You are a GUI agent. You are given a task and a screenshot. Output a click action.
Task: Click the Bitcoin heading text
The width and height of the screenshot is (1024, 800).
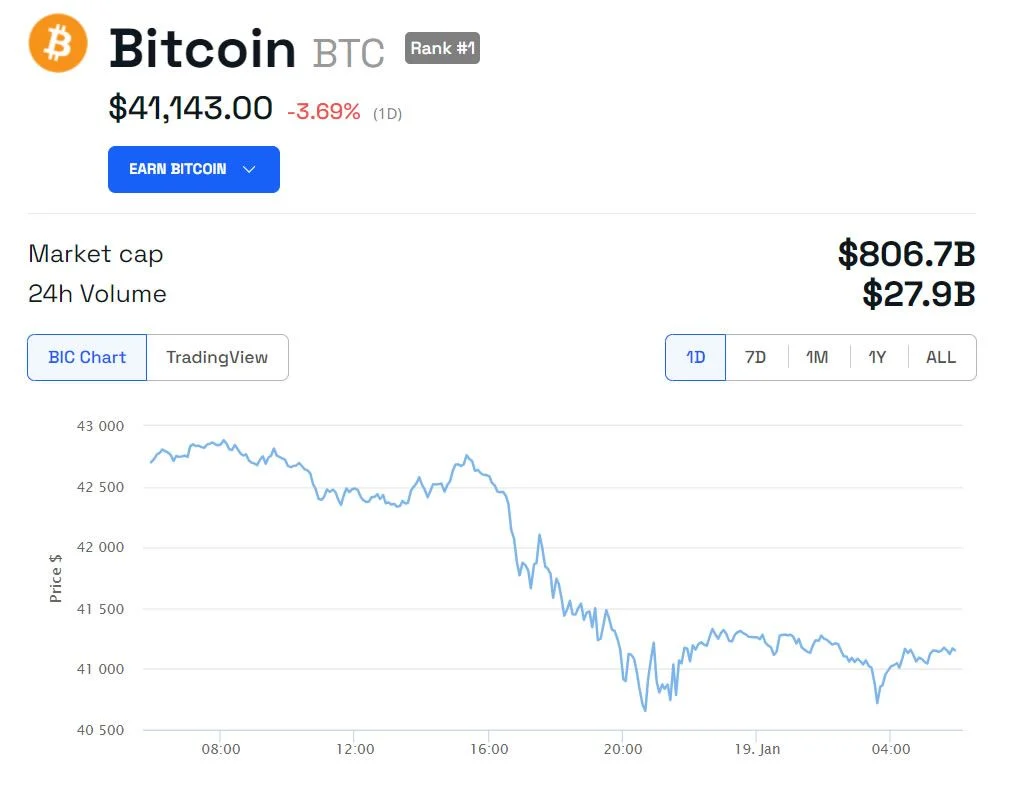[202, 48]
